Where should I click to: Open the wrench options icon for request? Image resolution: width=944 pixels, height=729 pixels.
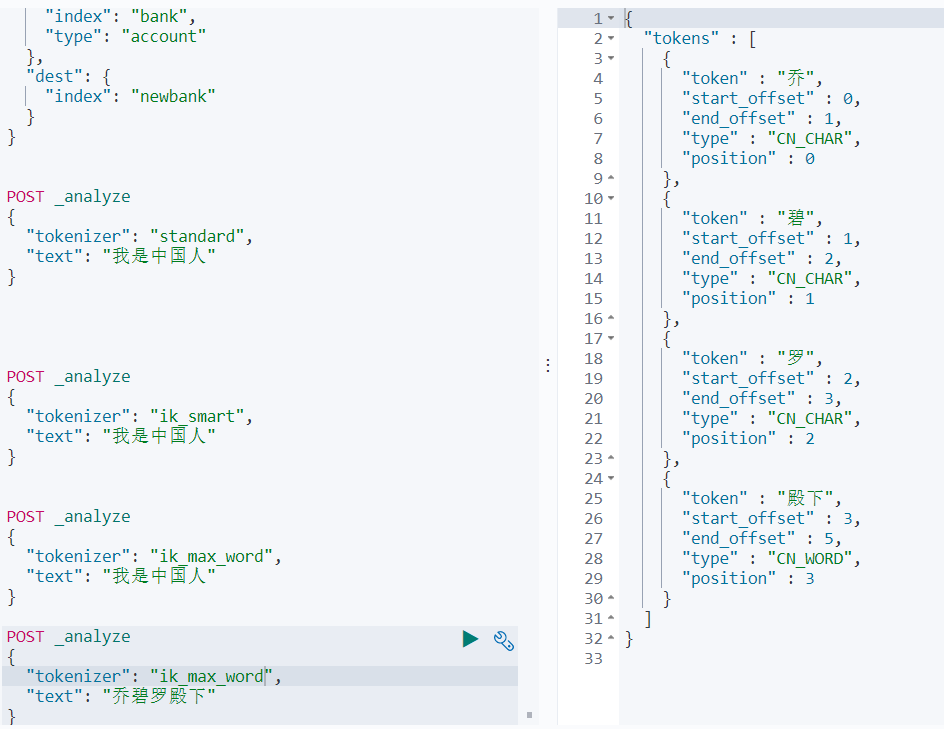coord(503,641)
